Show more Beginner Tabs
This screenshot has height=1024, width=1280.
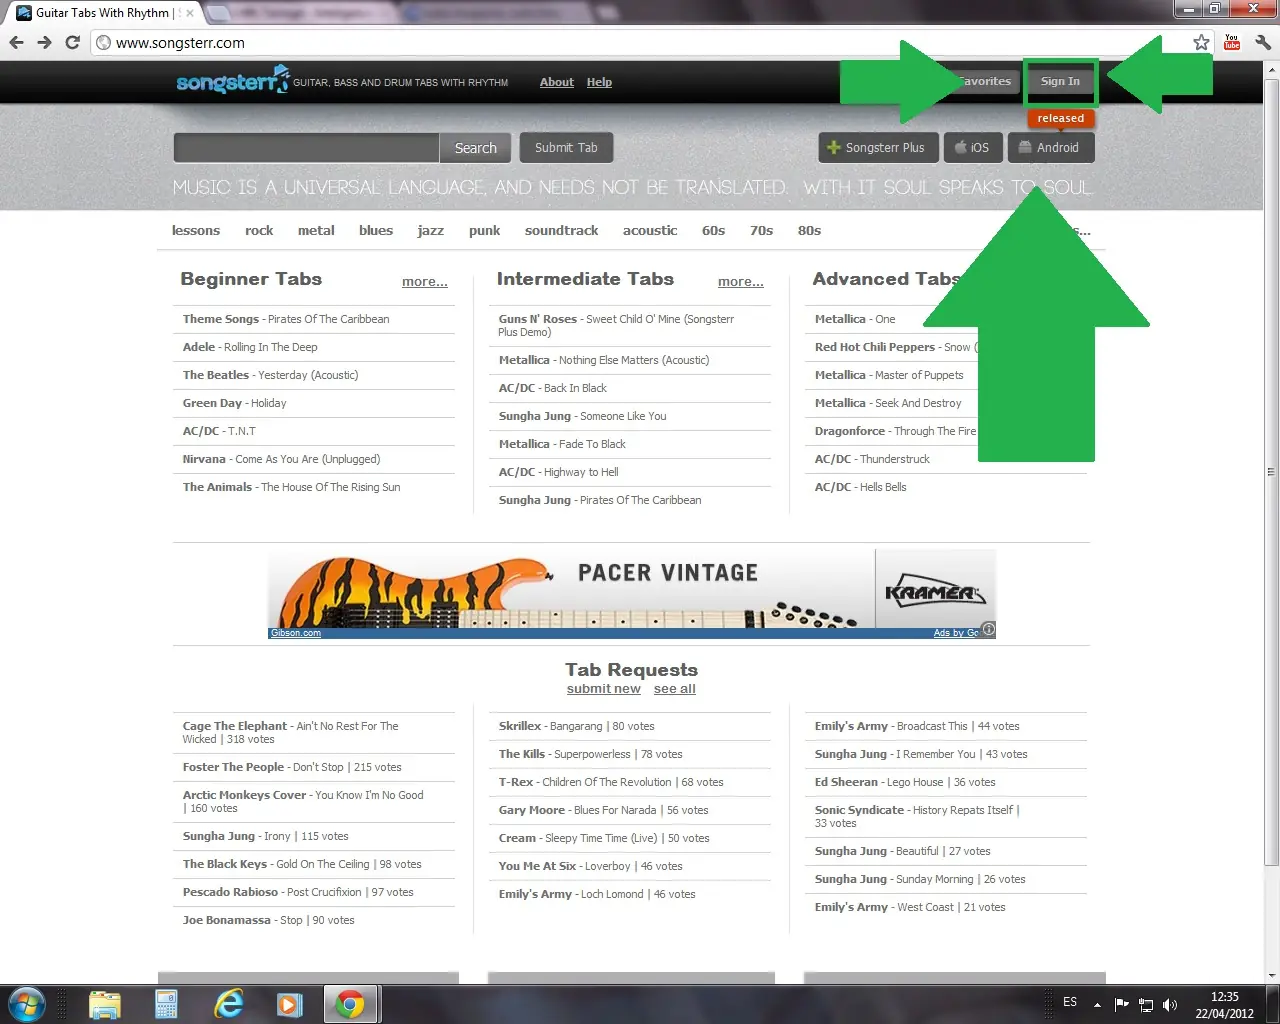[425, 282]
